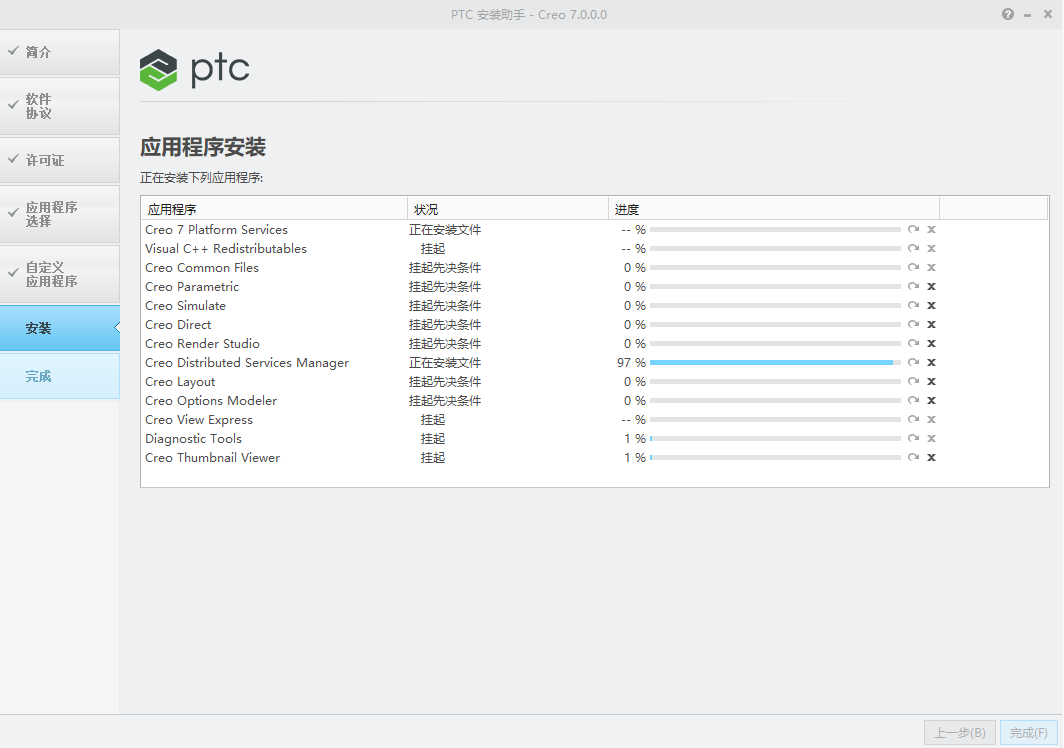The height and width of the screenshot is (748, 1064).
Task: Click the 上一步(B) button
Action: (958, 732)
